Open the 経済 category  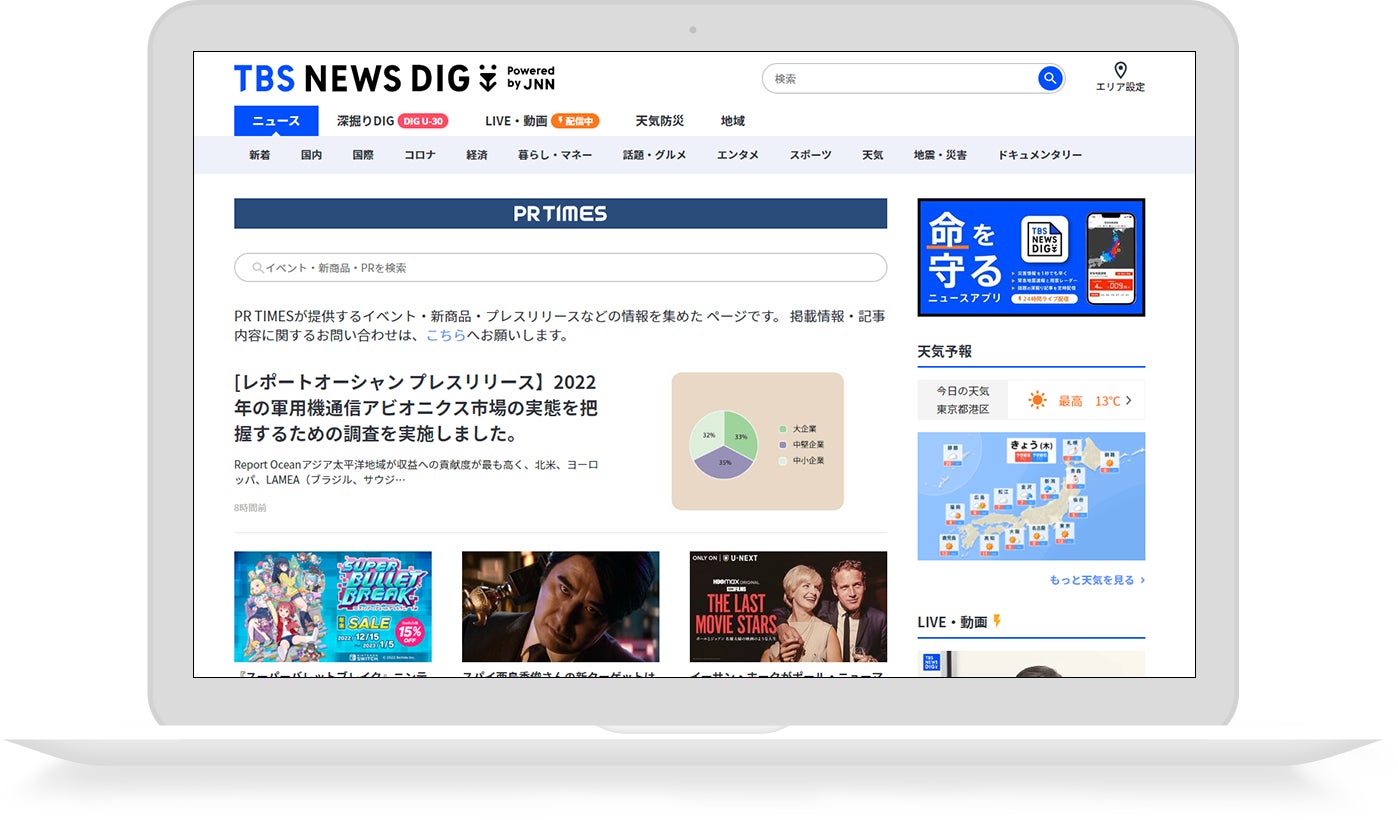click(x=477, y=155)
